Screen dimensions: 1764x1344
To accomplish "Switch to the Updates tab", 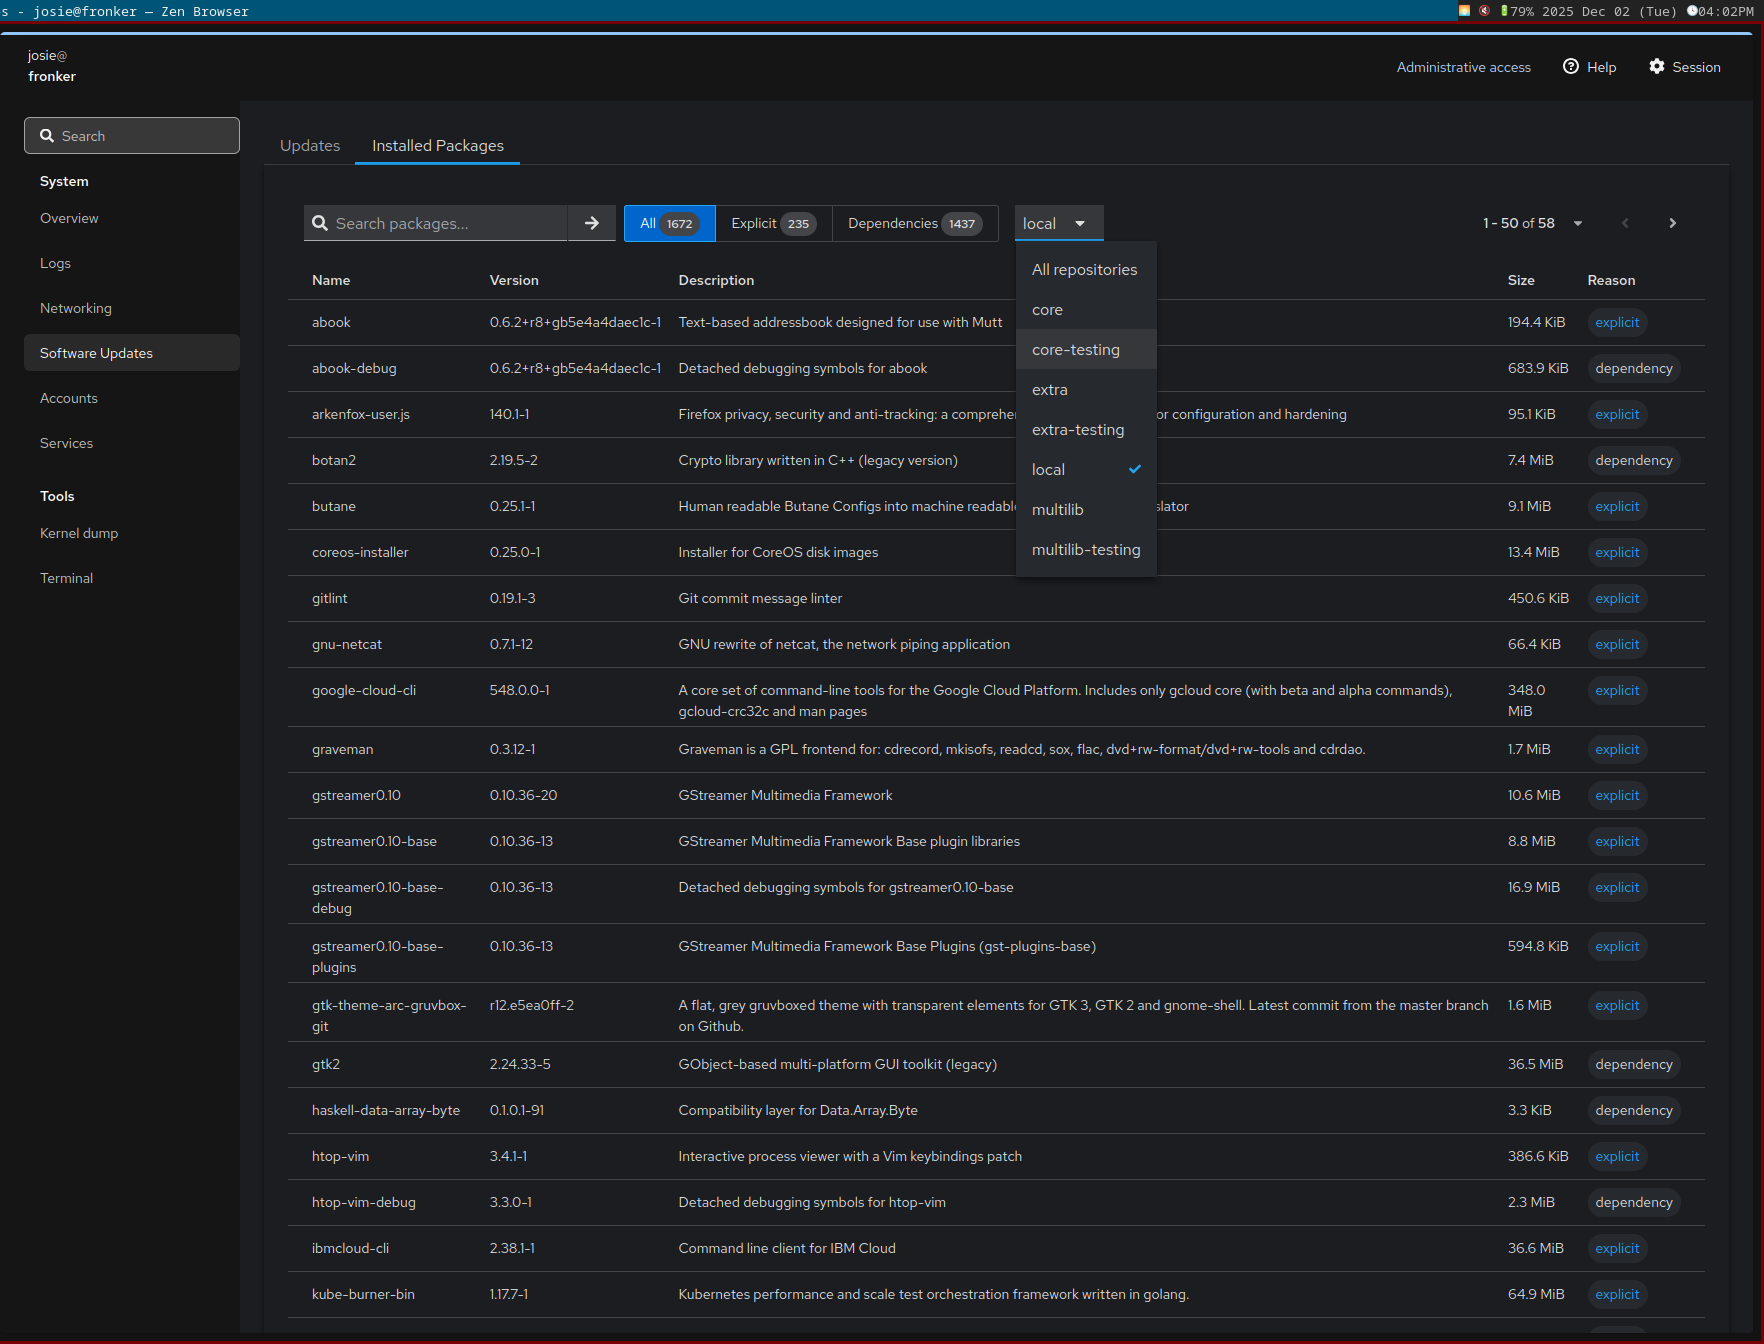I will click(310, 146).
